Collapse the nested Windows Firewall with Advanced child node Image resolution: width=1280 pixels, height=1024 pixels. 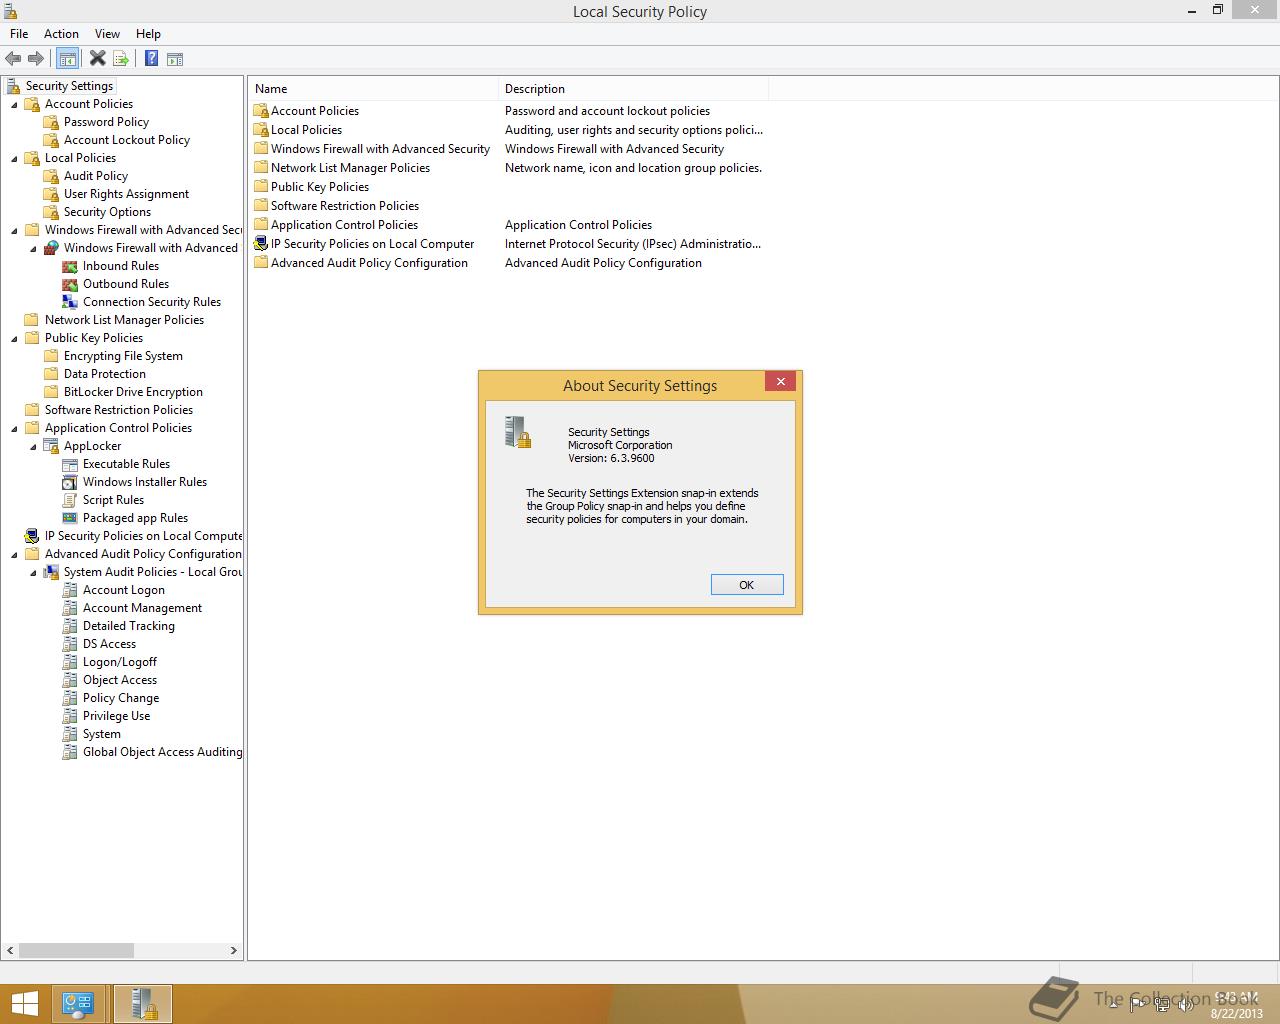pos(33,249)
